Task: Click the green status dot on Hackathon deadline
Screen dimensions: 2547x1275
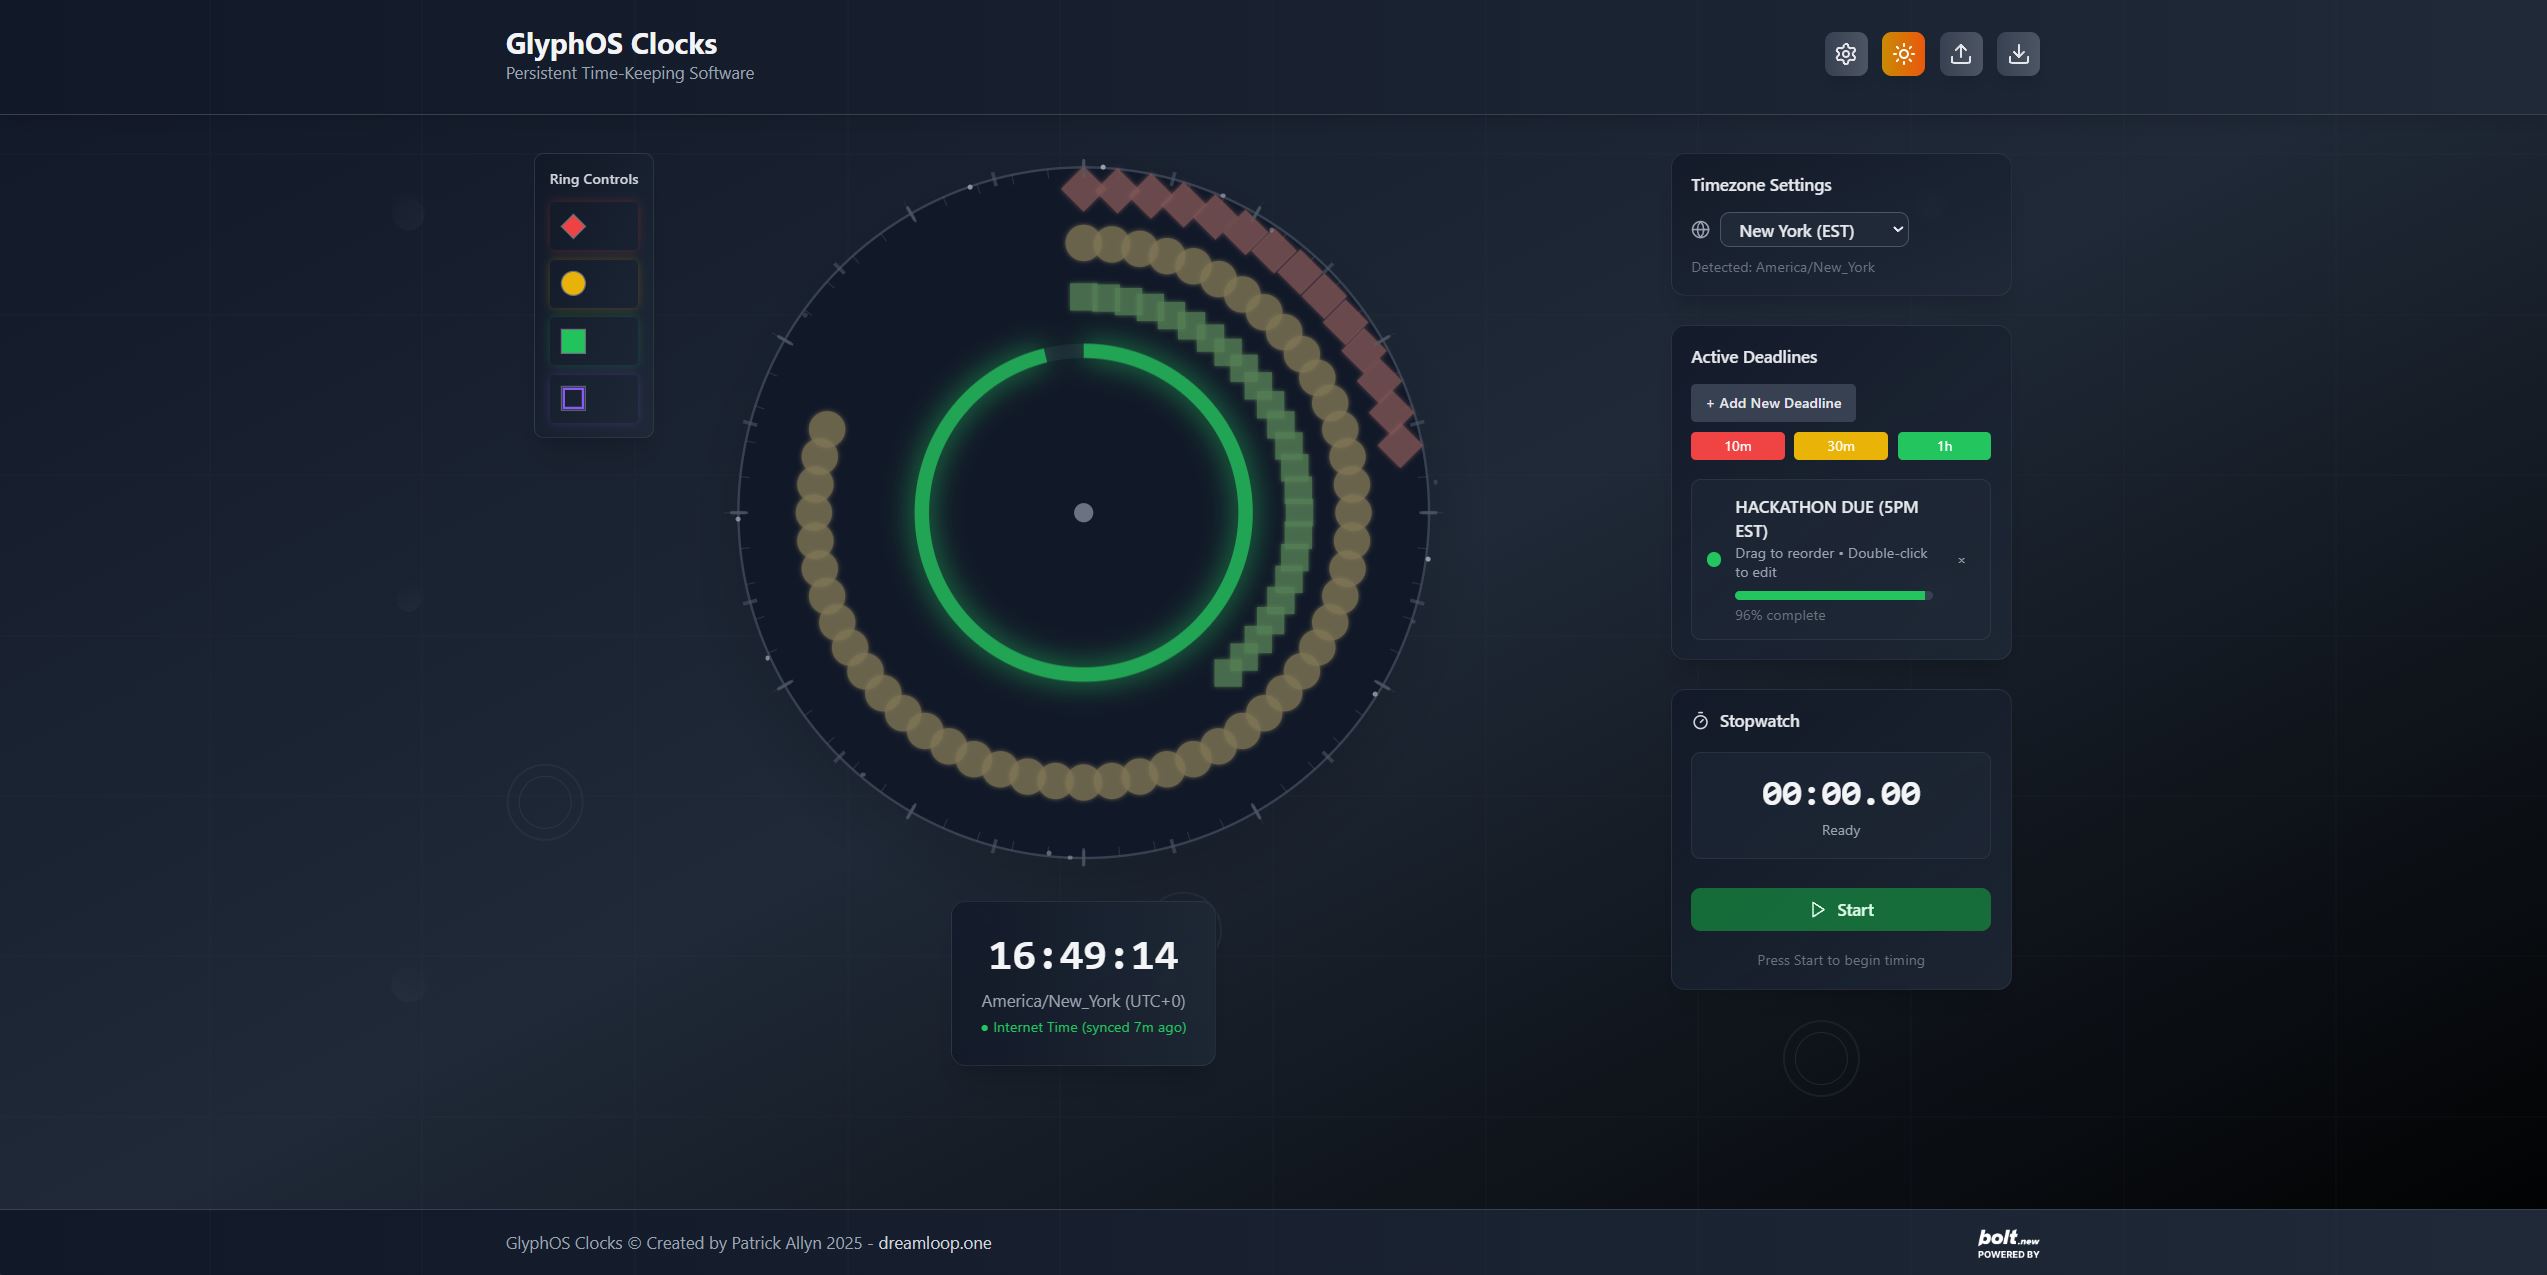Action: pos(1713,560)
